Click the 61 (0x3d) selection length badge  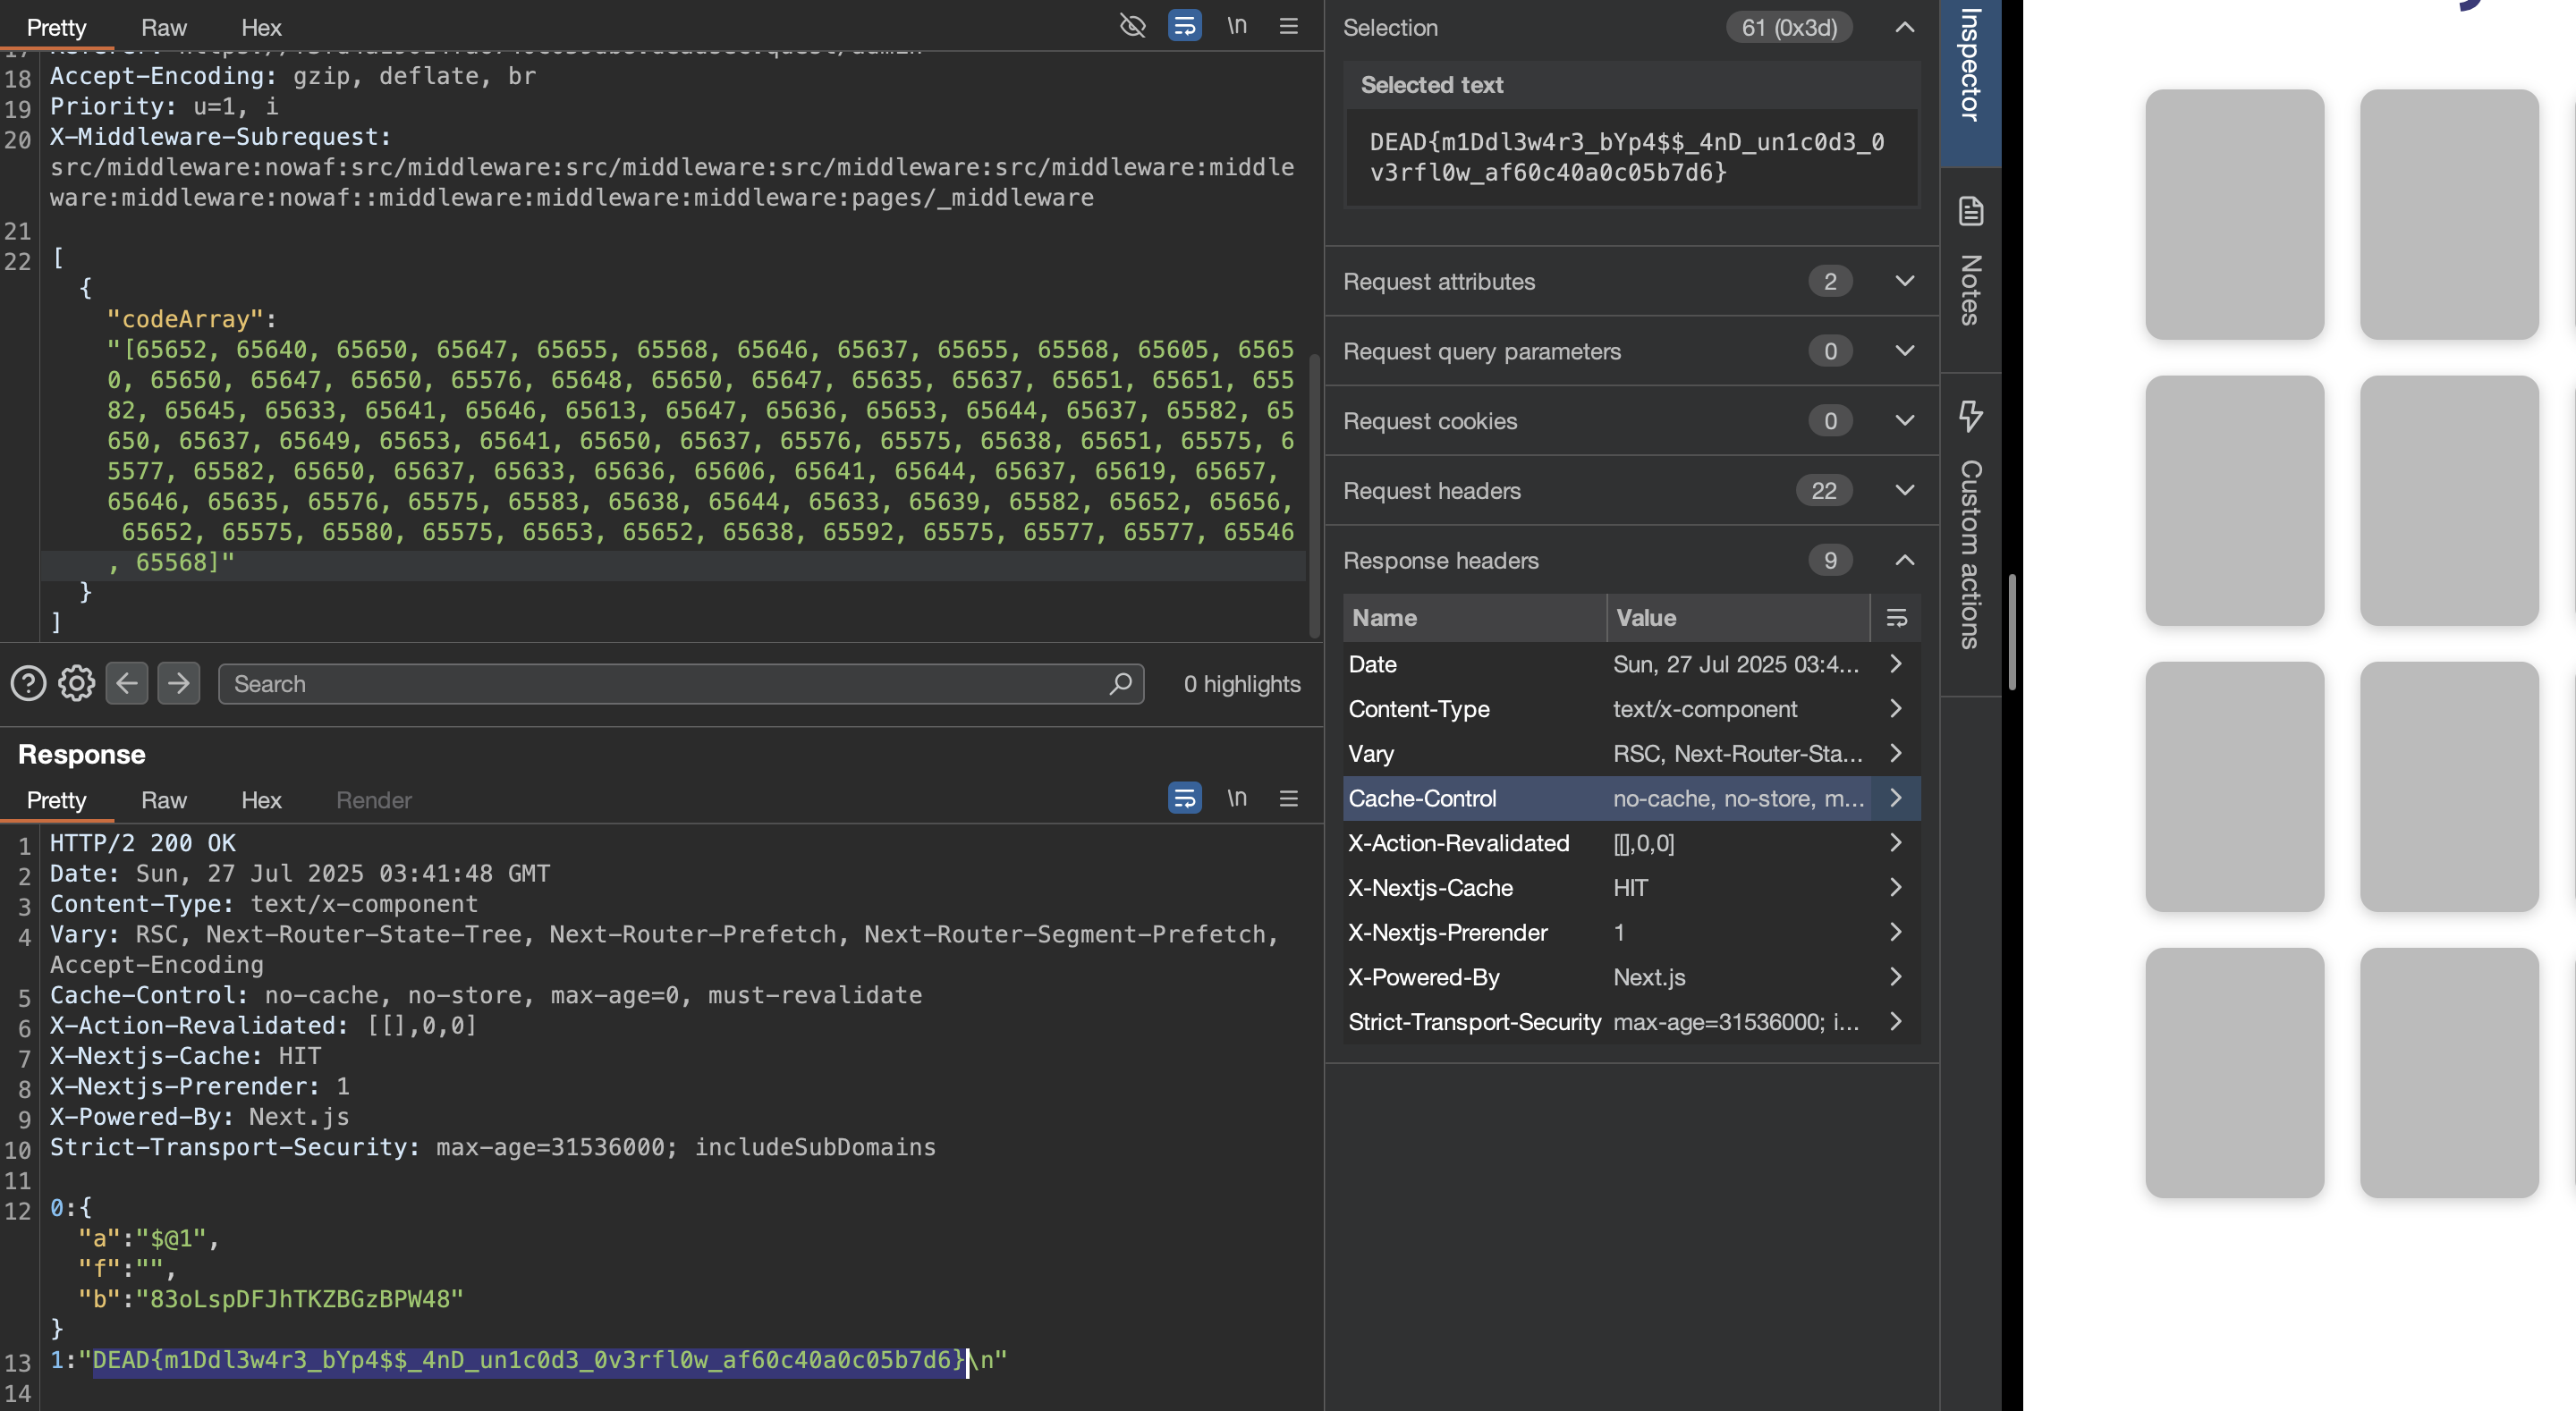coord(1789,27)
